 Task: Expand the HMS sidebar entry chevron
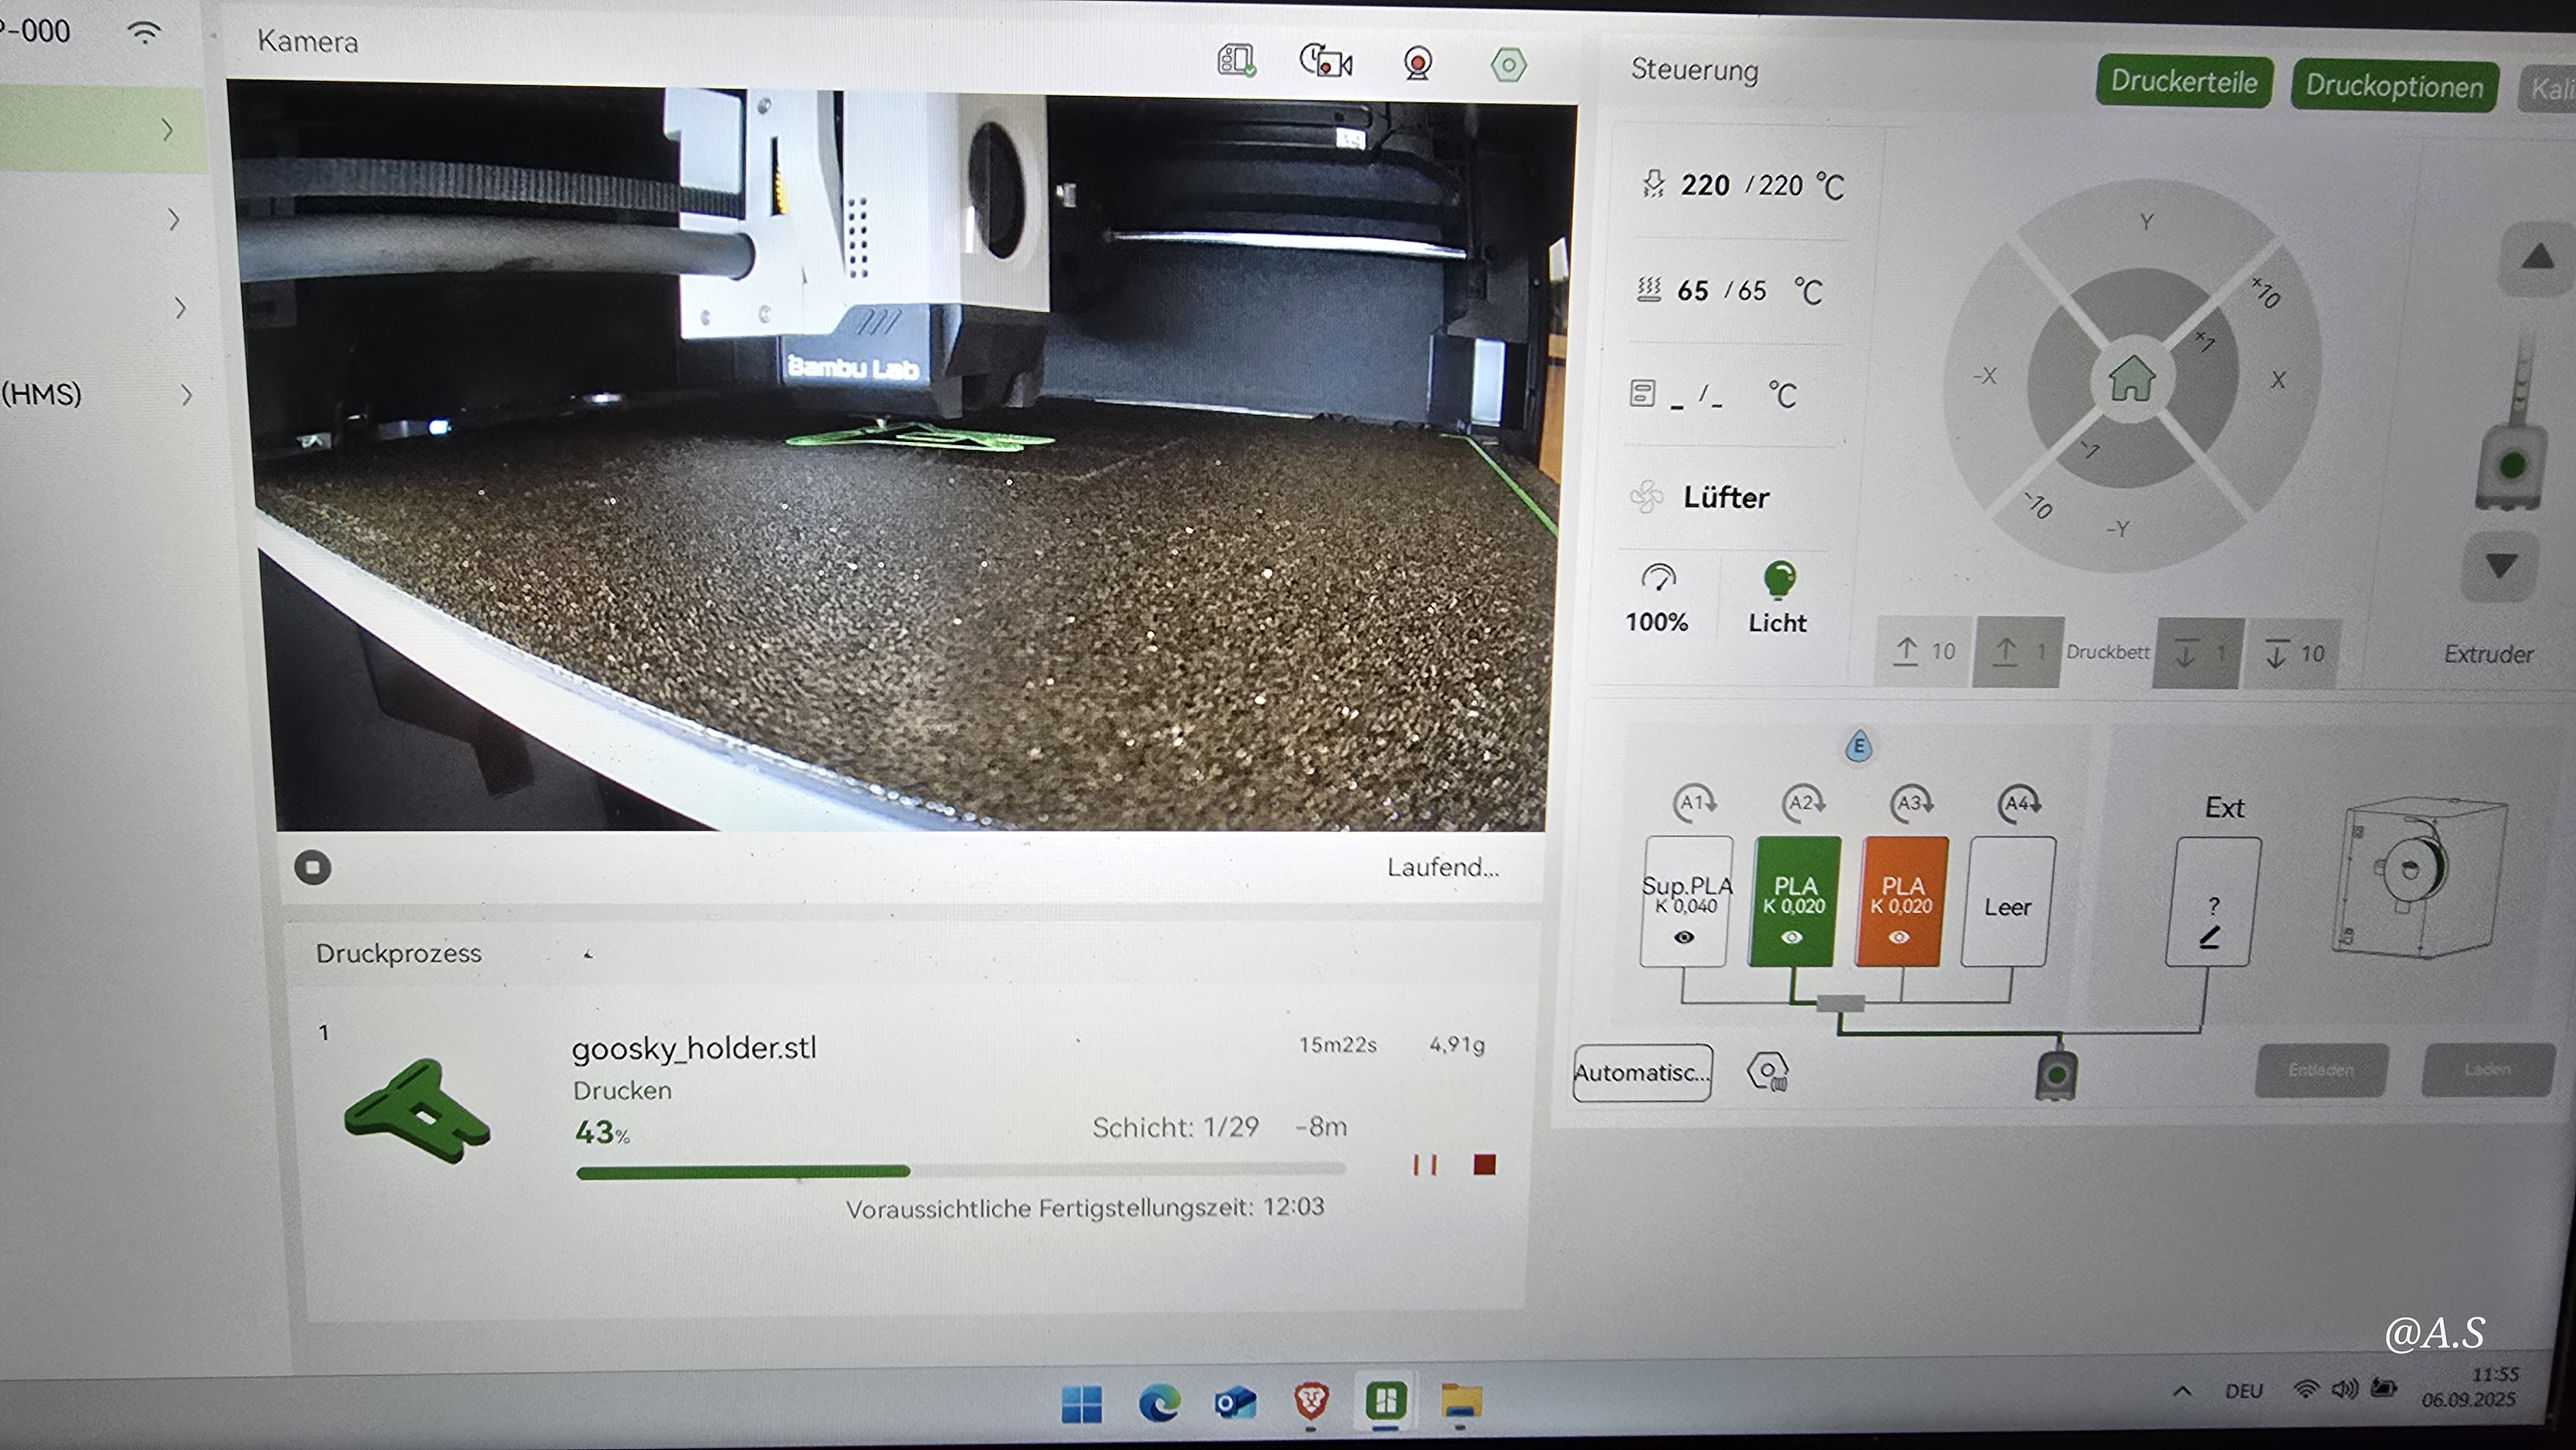click(187, 395)
